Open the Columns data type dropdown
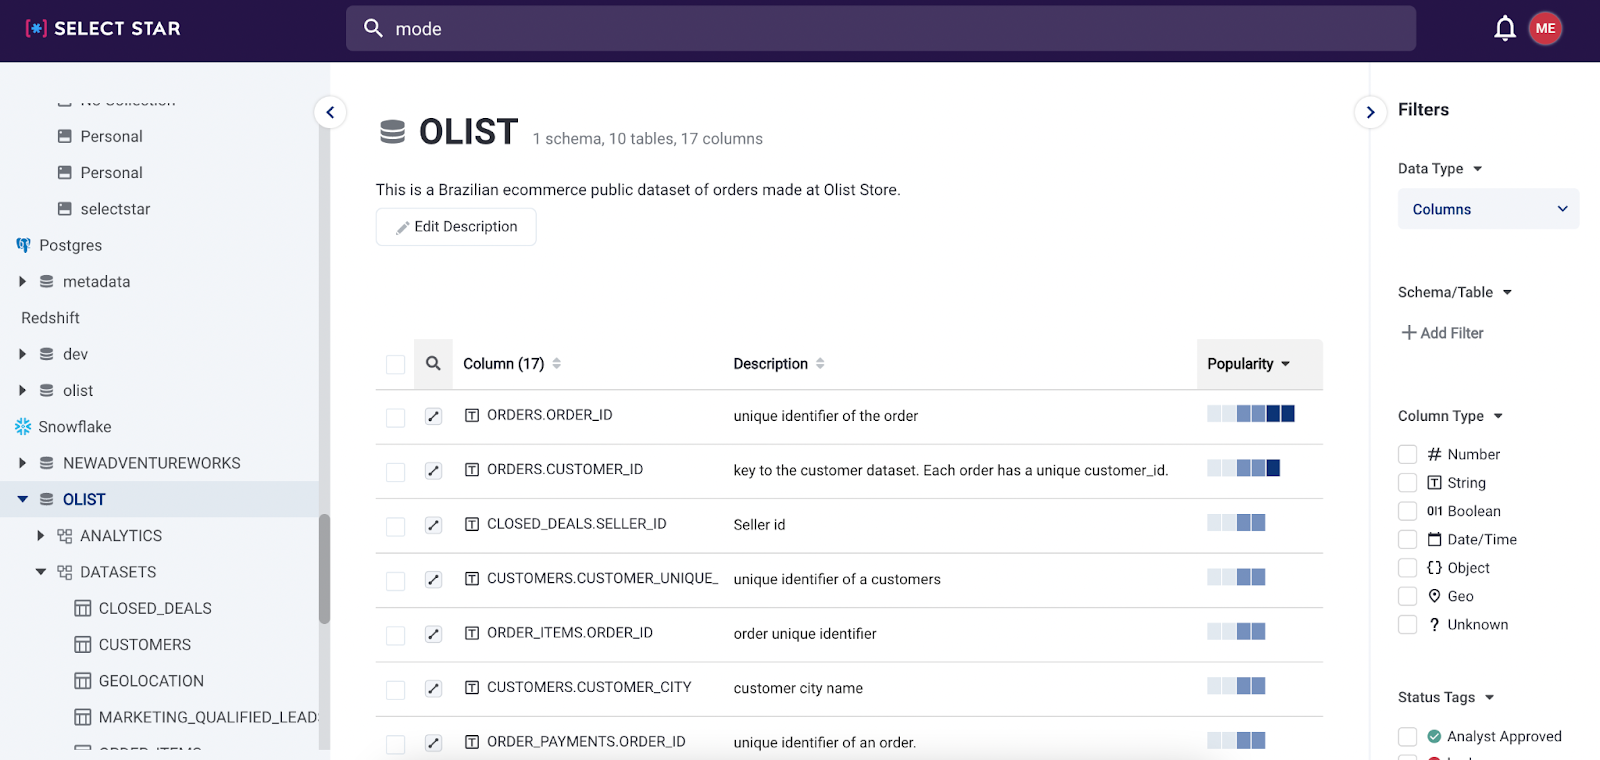The height and width of the screenshot is (760, 1600). click(1488, 209)
